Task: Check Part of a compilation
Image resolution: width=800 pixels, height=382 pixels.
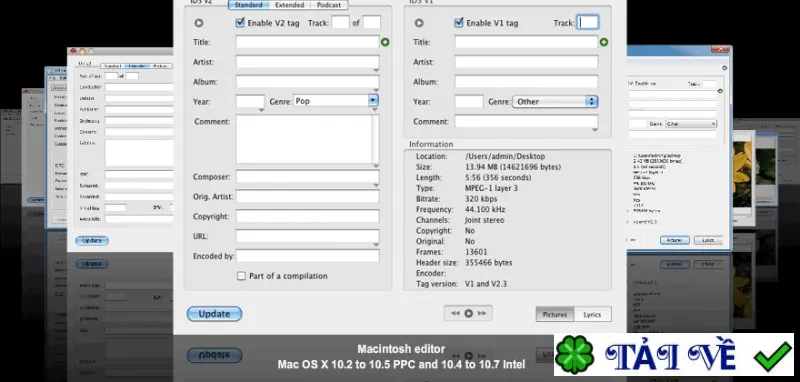Action: [241, 276]
